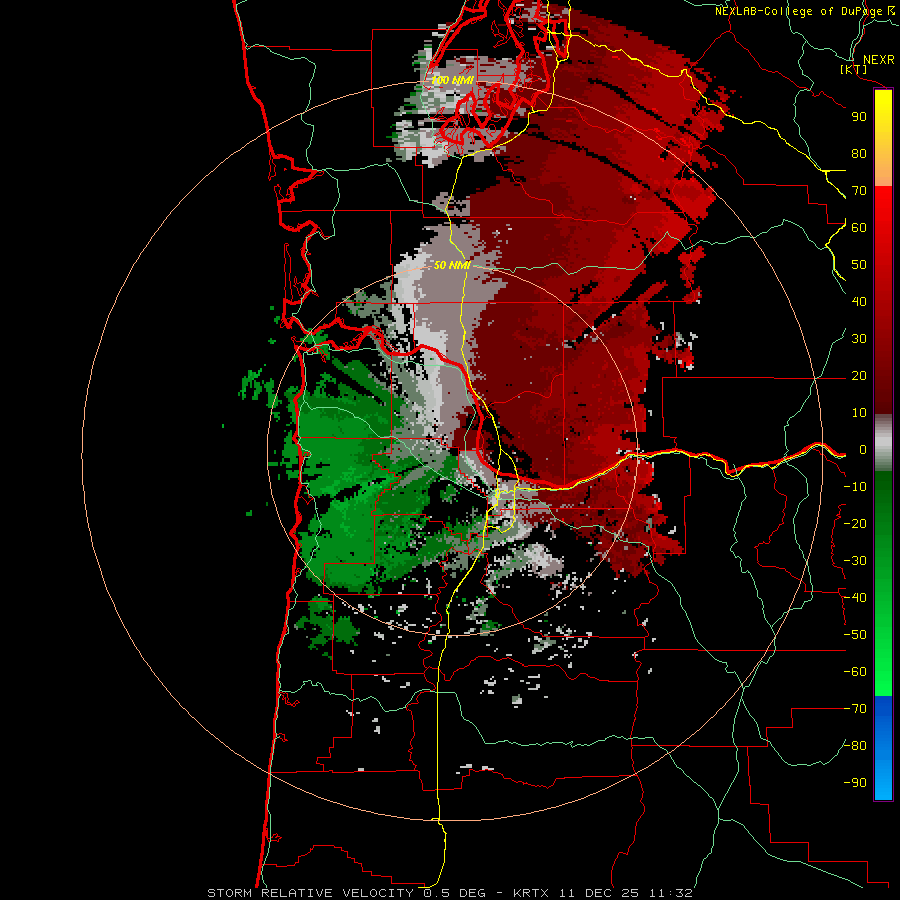This screenshot has width=900, height=900.
Task: Click the -50 value on velocity scale
Action: pos(855,635)
